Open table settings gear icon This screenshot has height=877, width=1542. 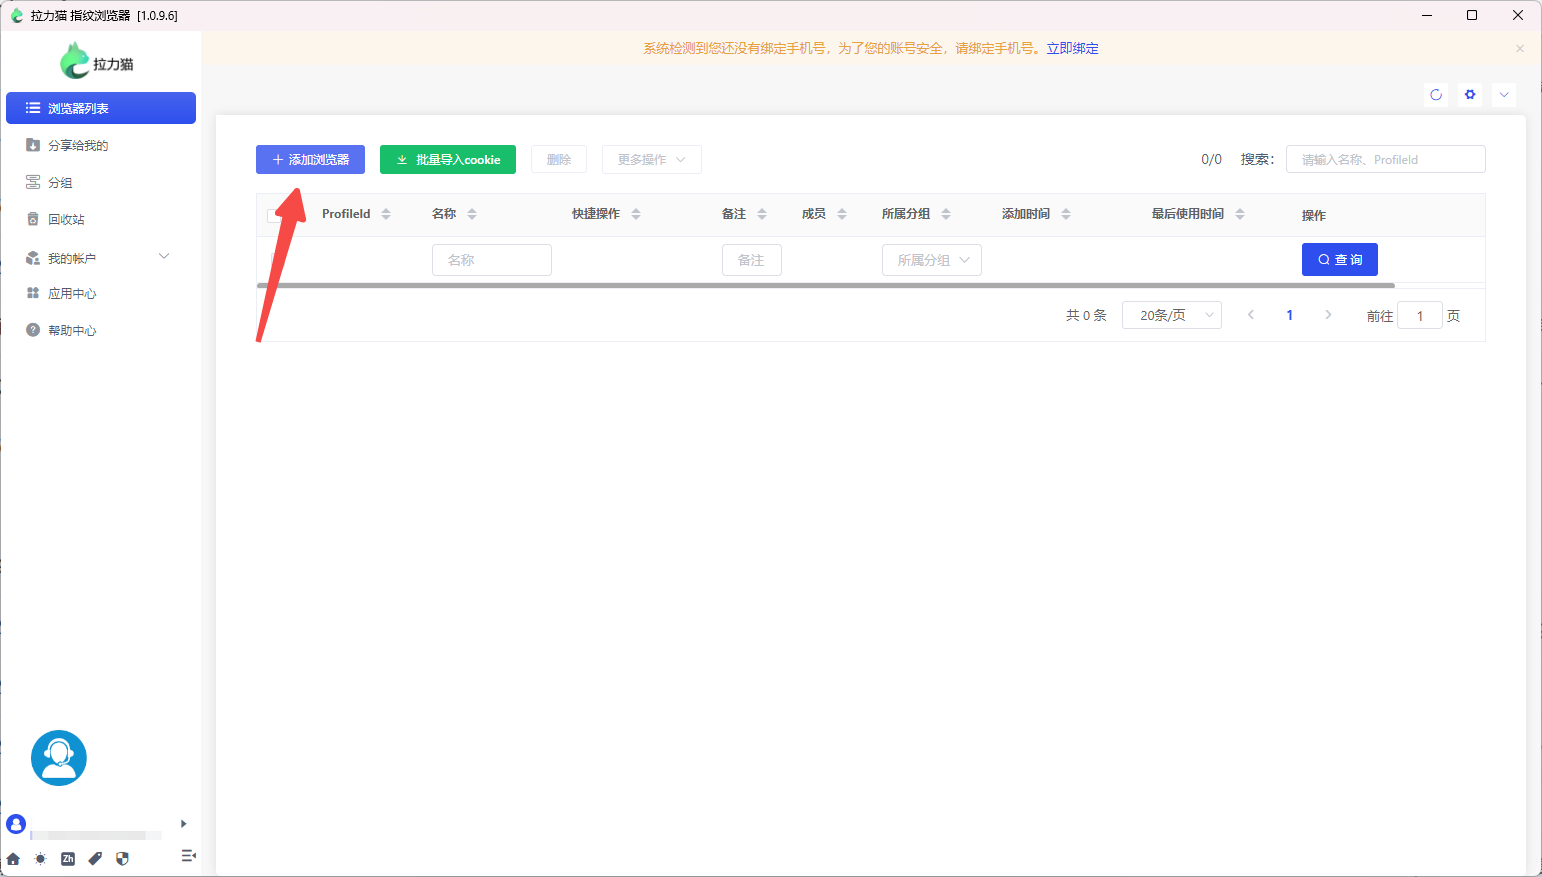coord(1470,95)
